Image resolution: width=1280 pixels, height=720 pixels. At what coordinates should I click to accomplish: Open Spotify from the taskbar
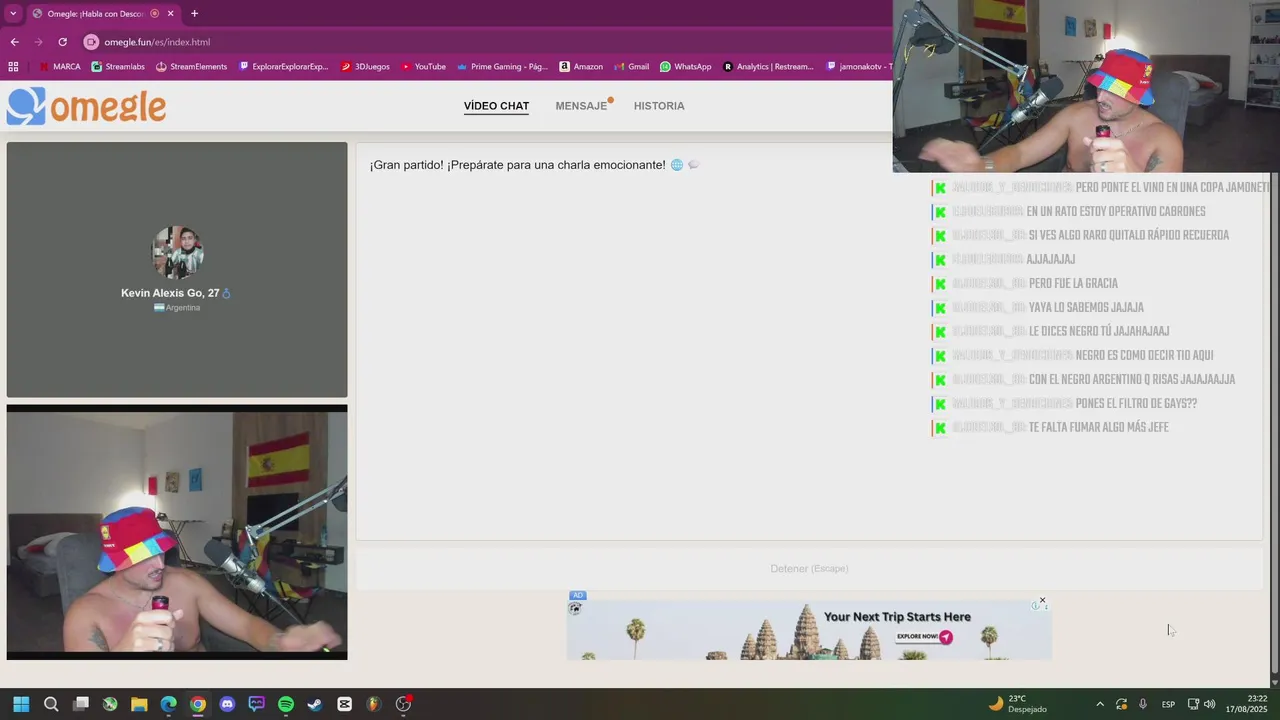coord(286,704)
